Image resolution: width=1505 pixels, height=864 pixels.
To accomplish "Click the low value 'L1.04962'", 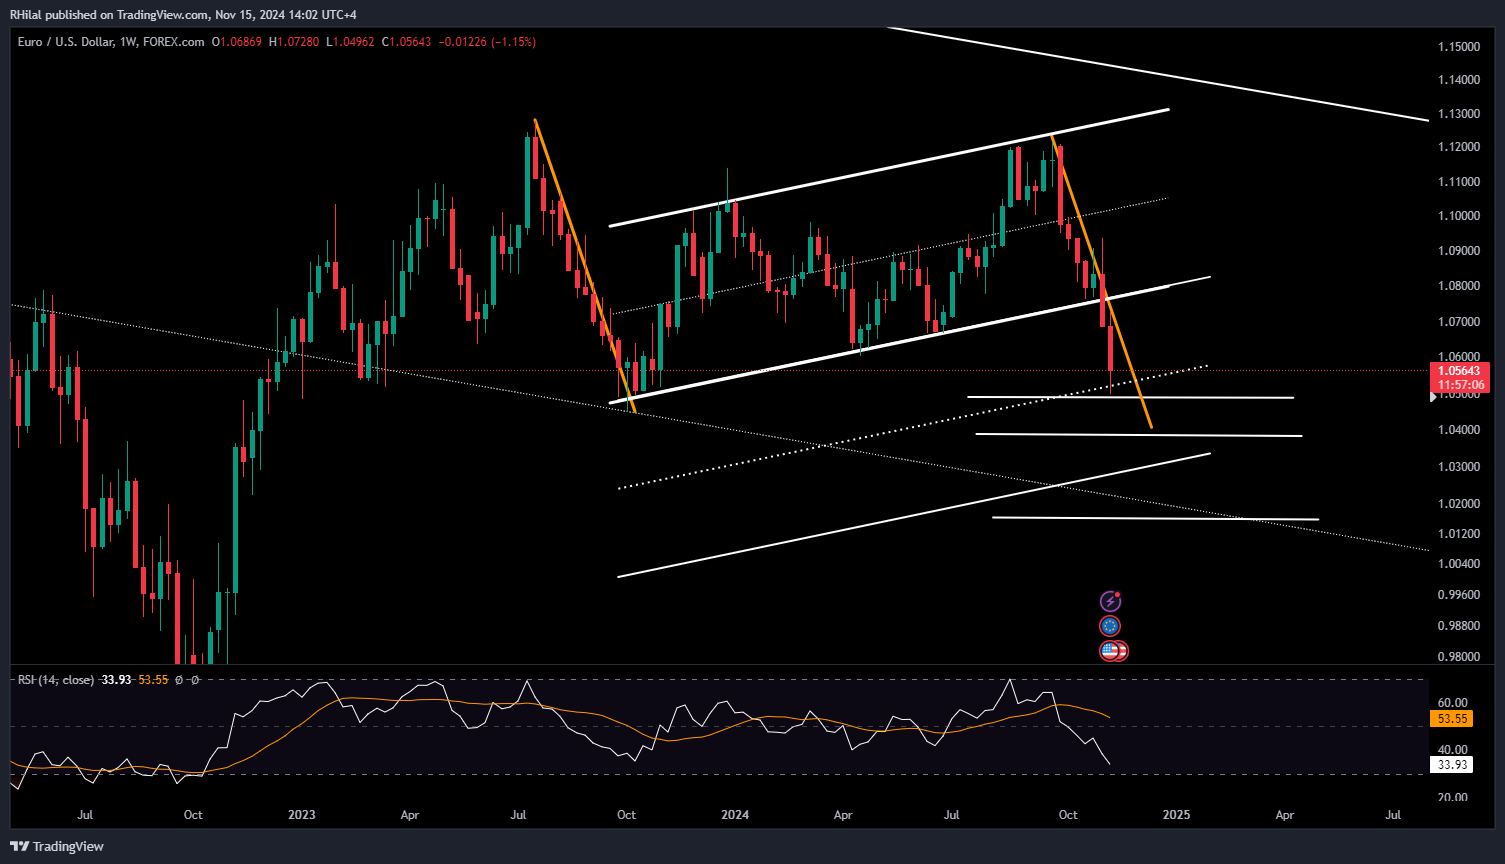I will pos(349,42).
